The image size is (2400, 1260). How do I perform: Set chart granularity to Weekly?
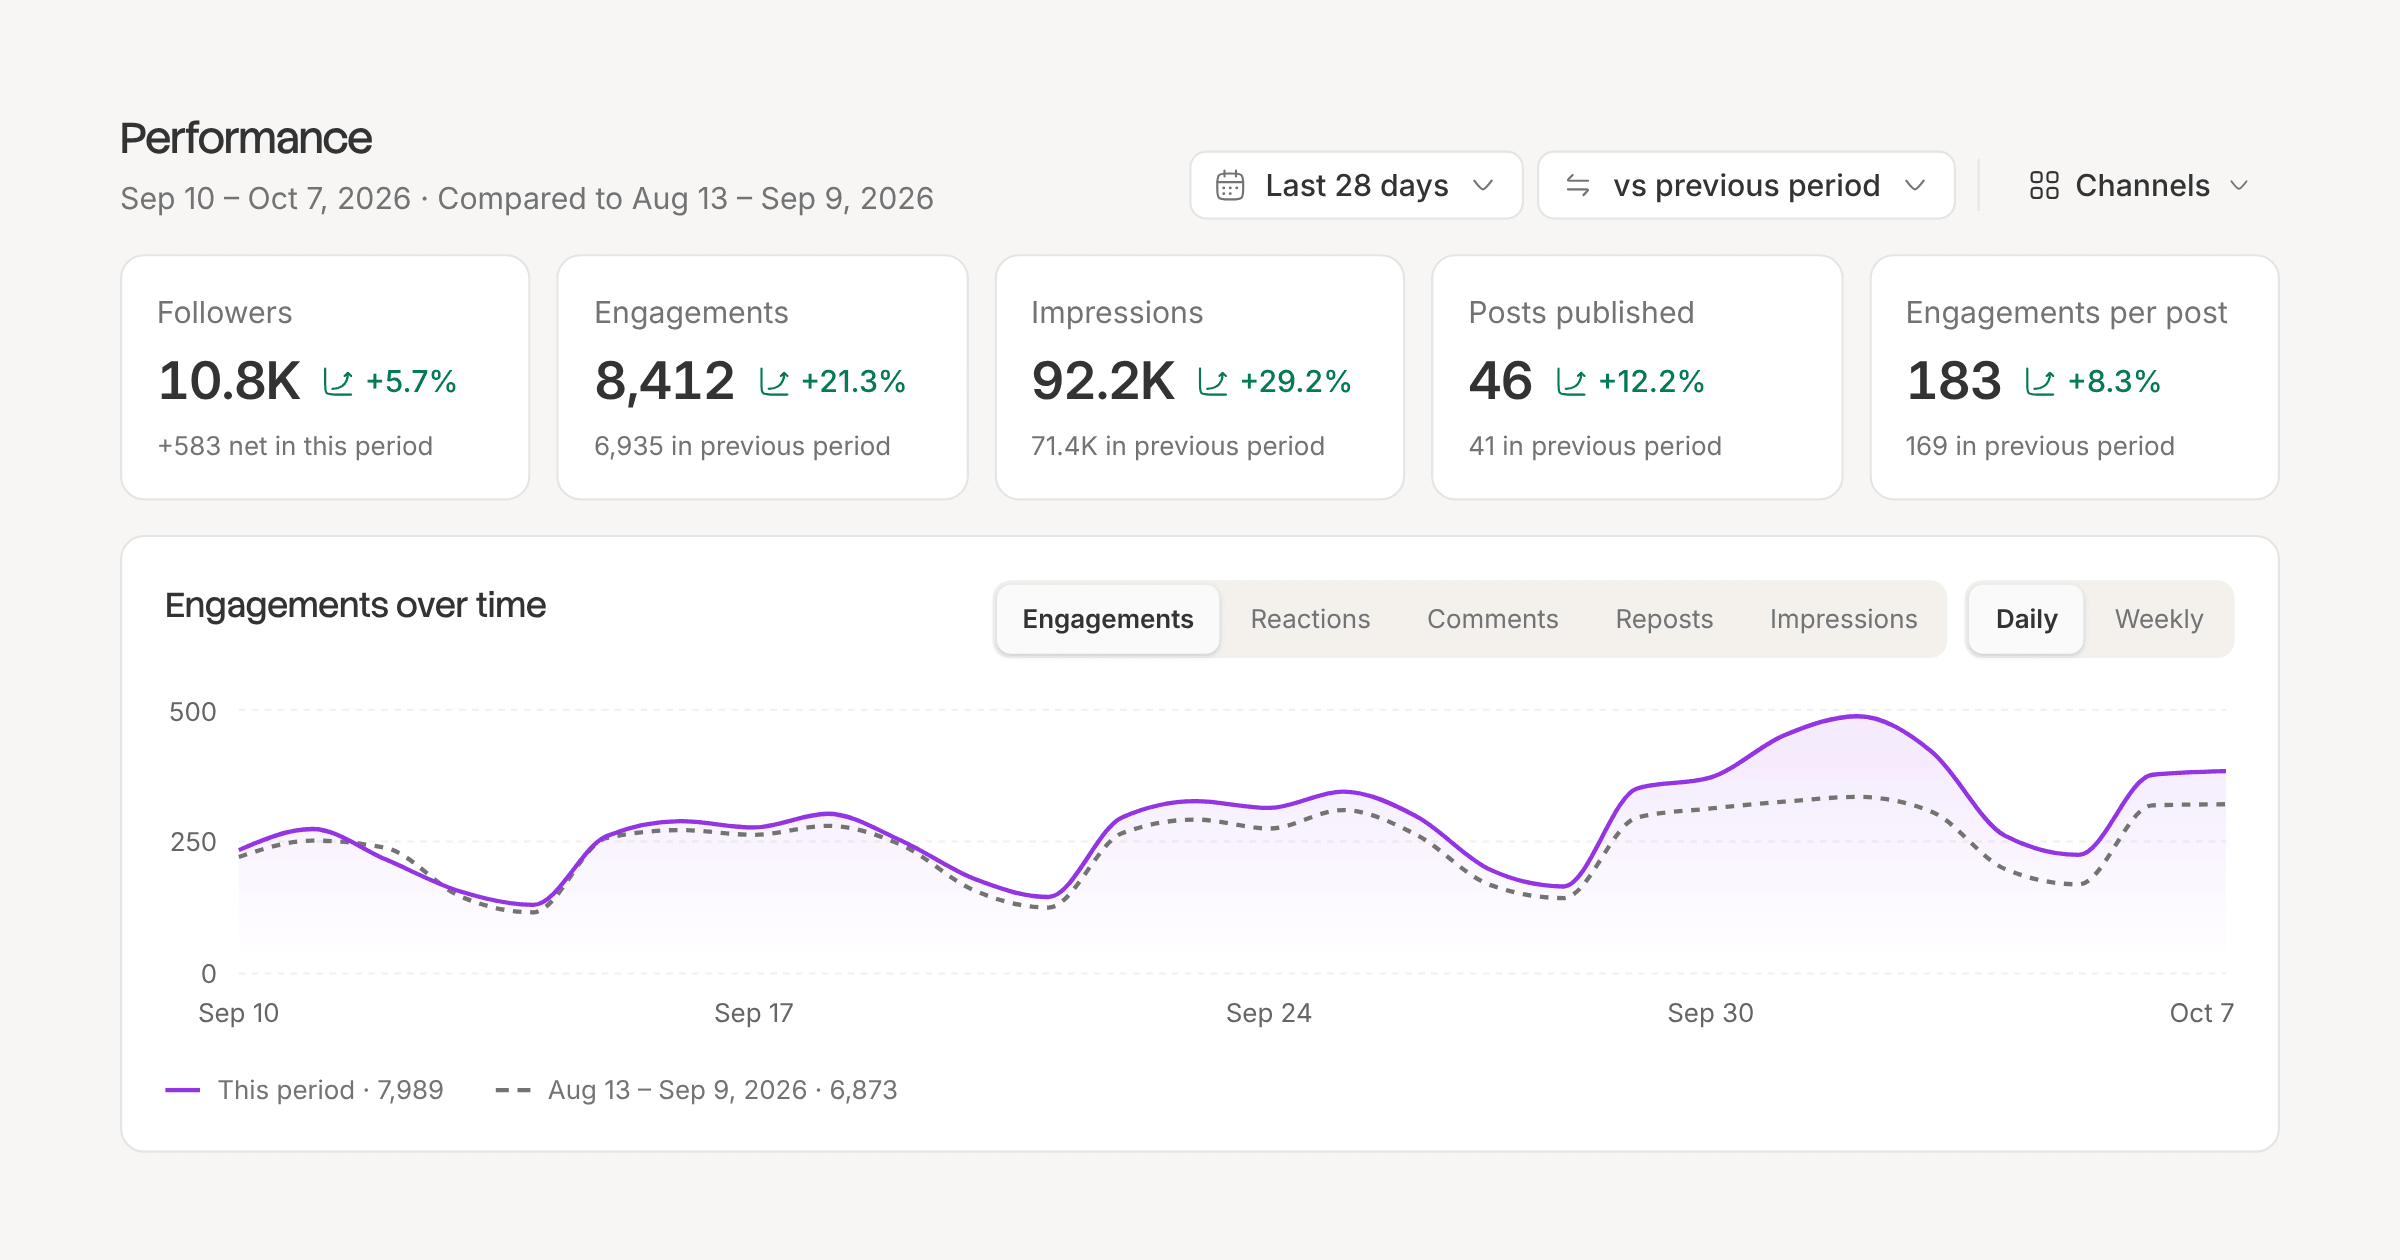click(2159, 619)
